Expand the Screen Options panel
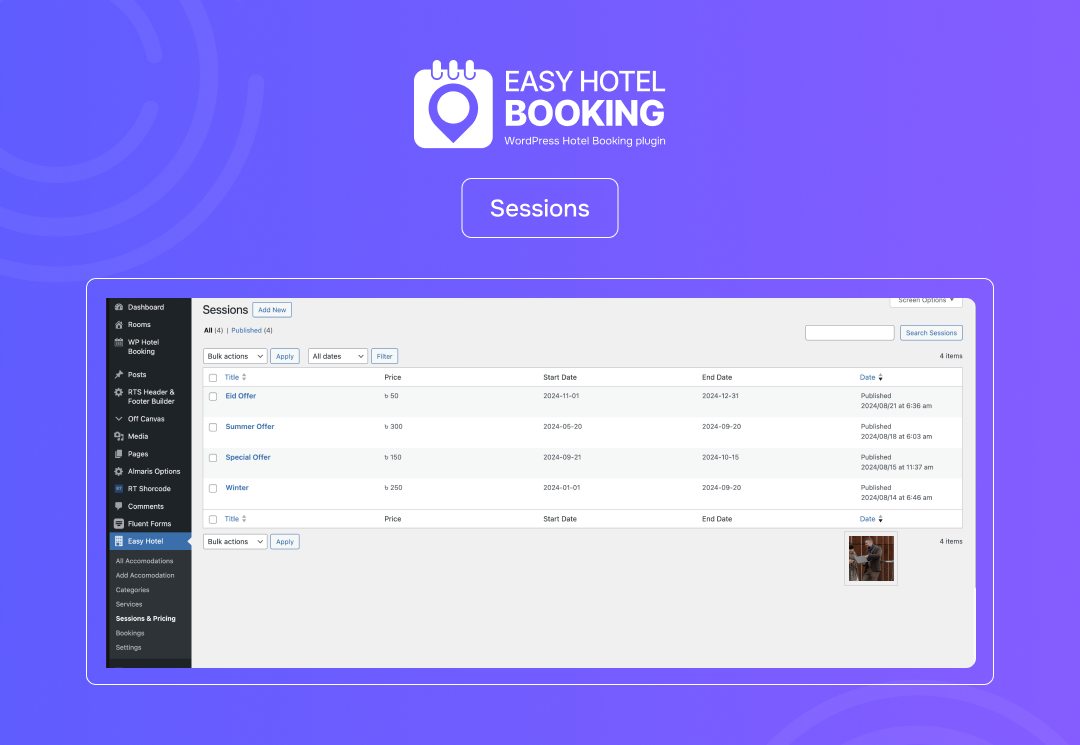The height and width of the screenshot is (745, 1080). point(926,301)
